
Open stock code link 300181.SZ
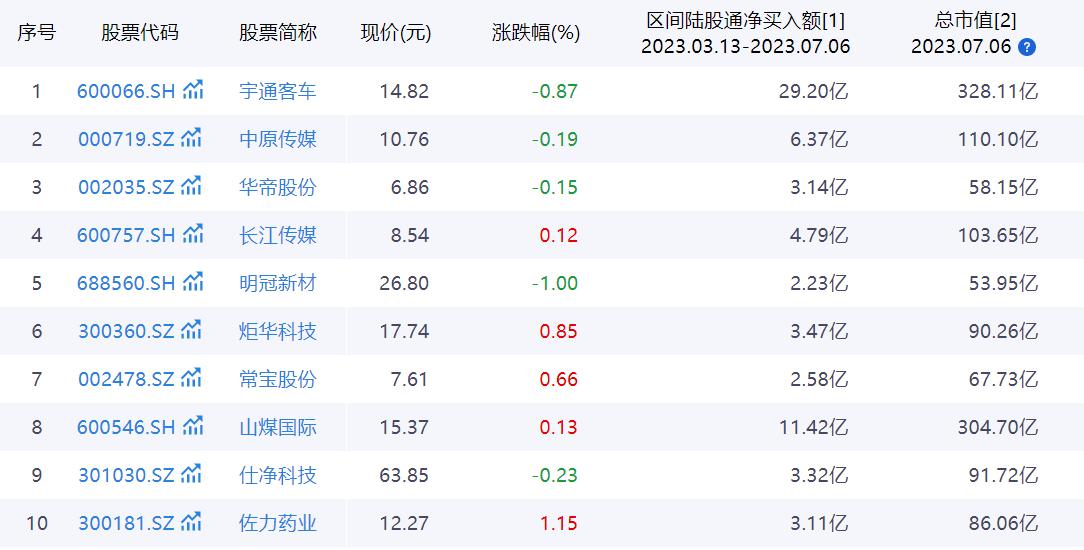coord(127,524)
